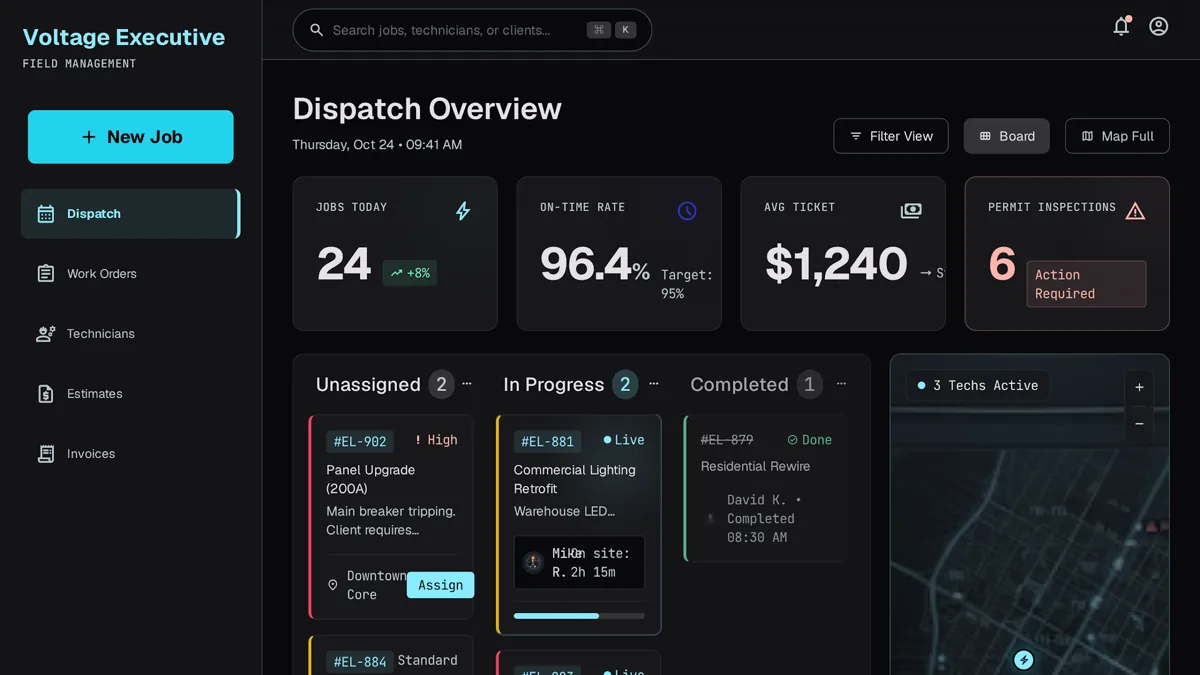Click the Voltage Executive logo title
This screenshot has width=1200, height=675.
click(x=124, y=38)
